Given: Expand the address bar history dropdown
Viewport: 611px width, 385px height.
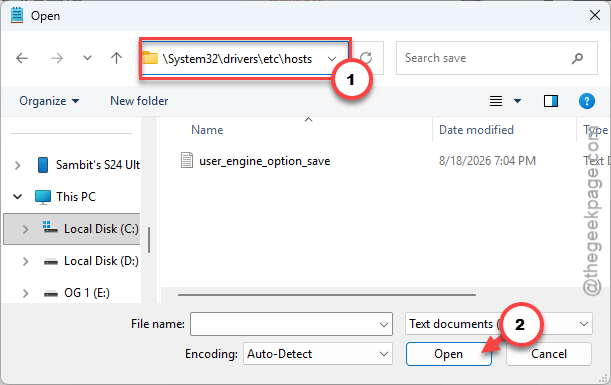Looking at the screenshot, I should click(332, 59).
